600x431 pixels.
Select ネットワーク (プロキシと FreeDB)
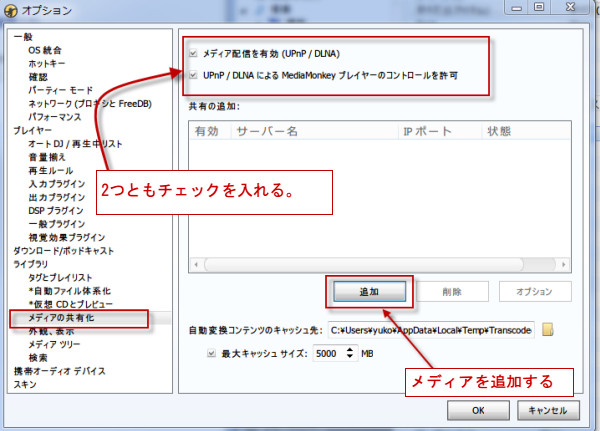90,104
